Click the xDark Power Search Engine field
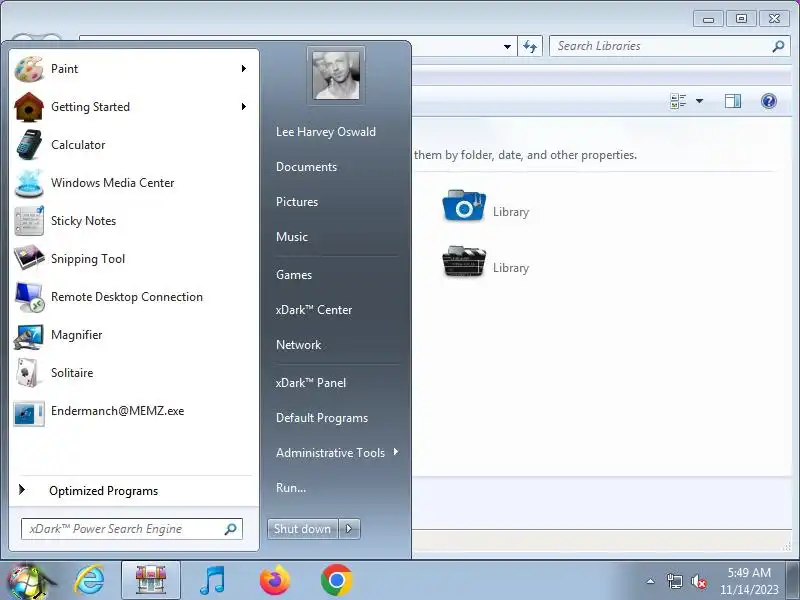Screen dimensions: 800x600 coord(132,529)
